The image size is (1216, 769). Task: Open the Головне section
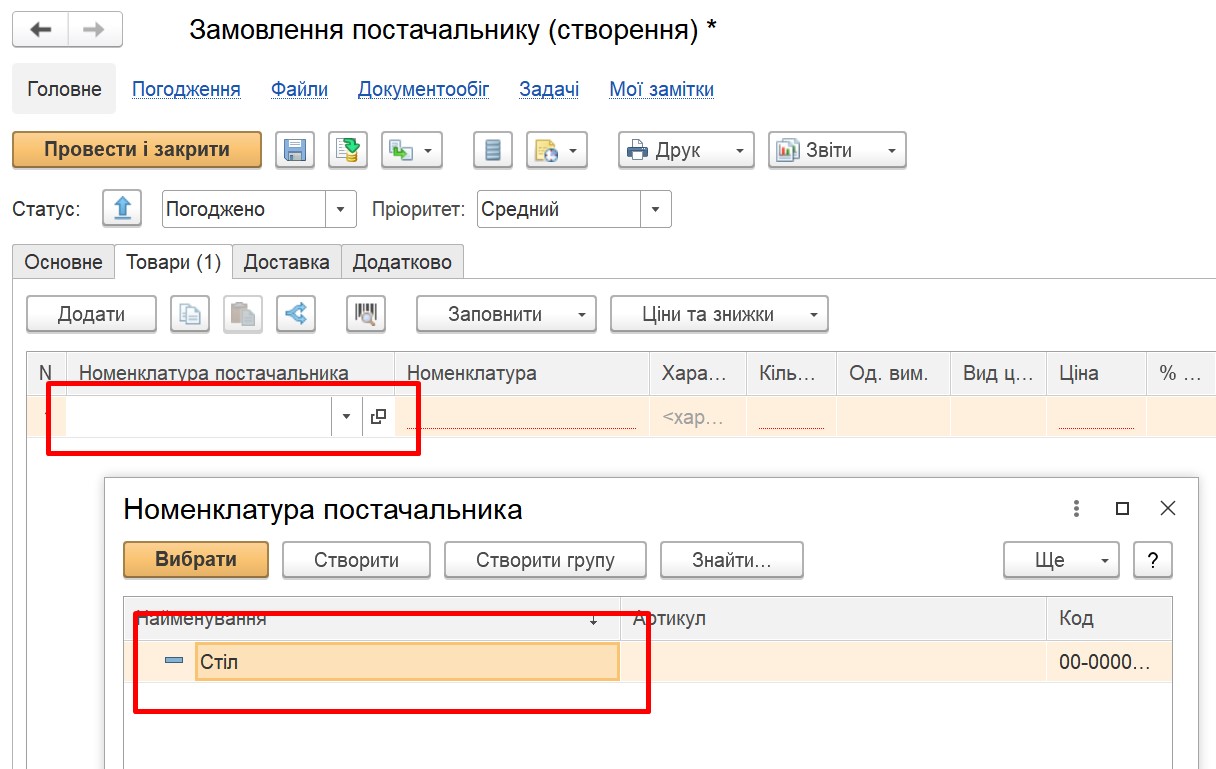tap(64, 89)
